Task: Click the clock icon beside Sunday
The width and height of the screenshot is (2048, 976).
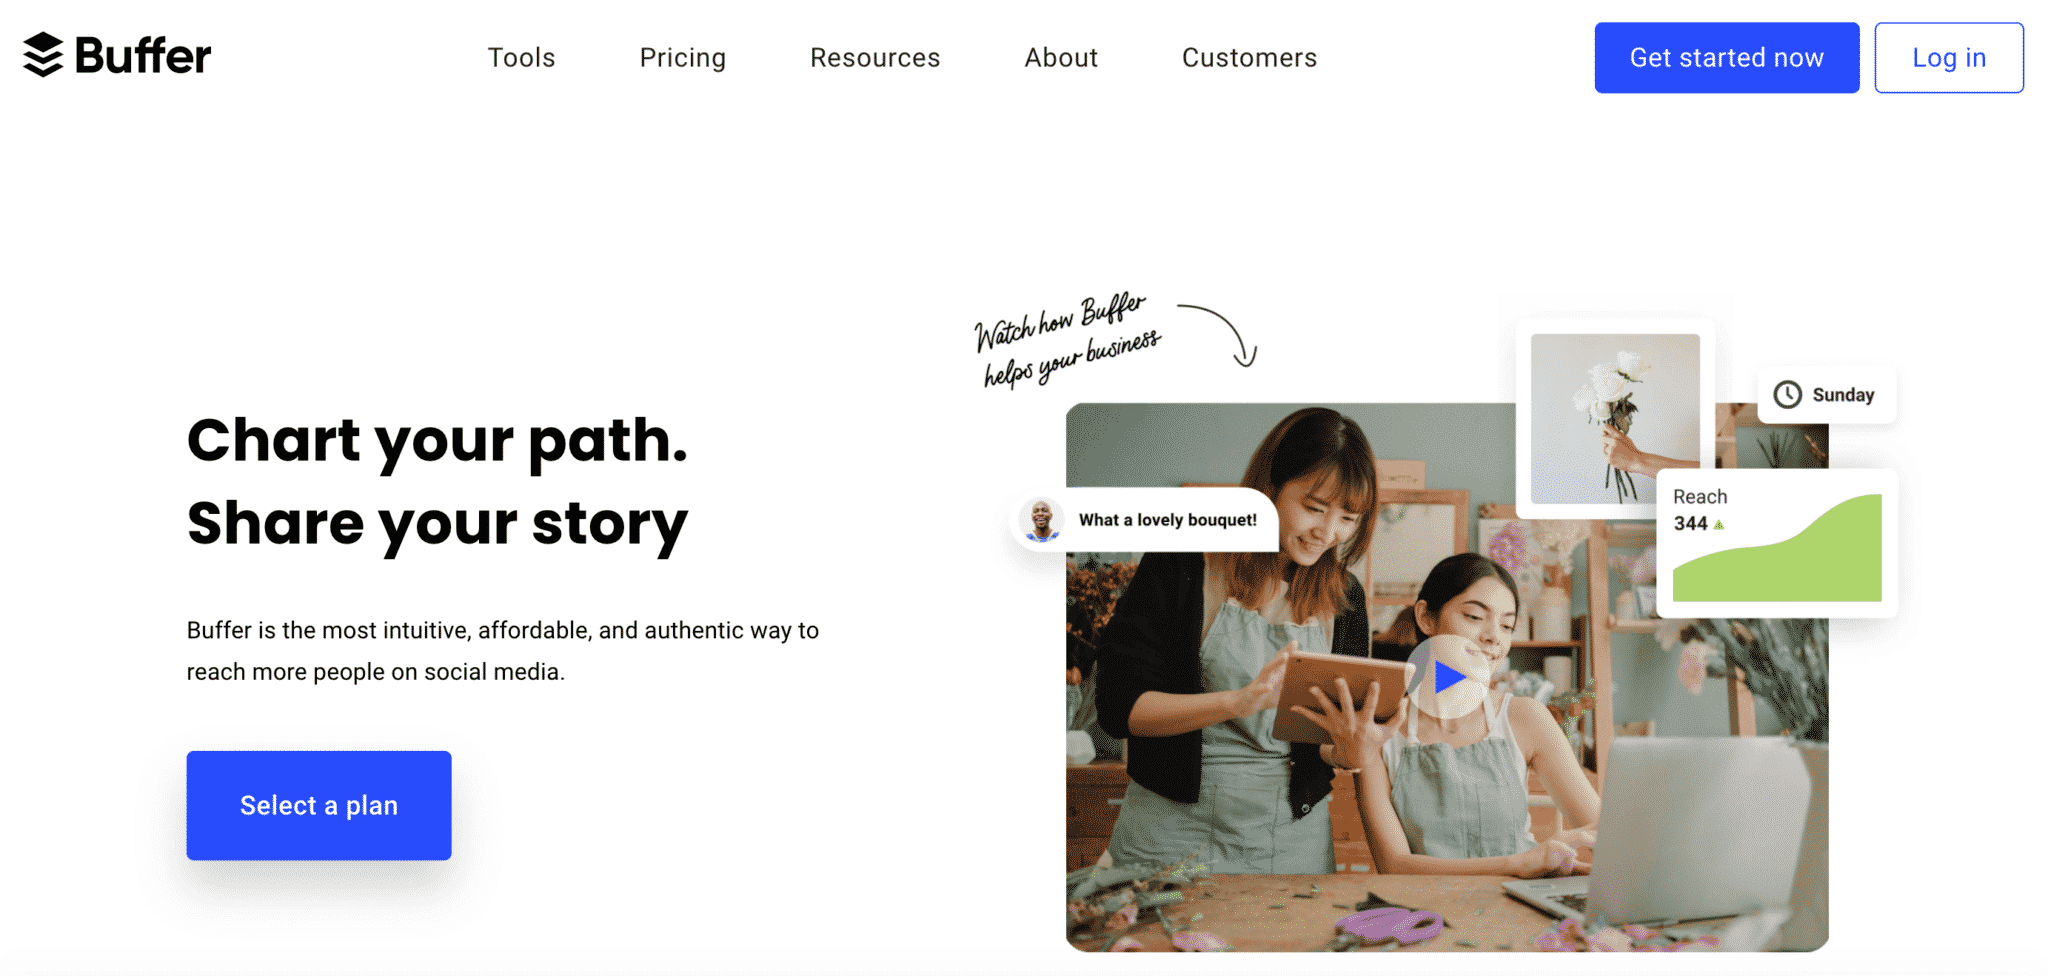Action: (x=1787, y=395)
